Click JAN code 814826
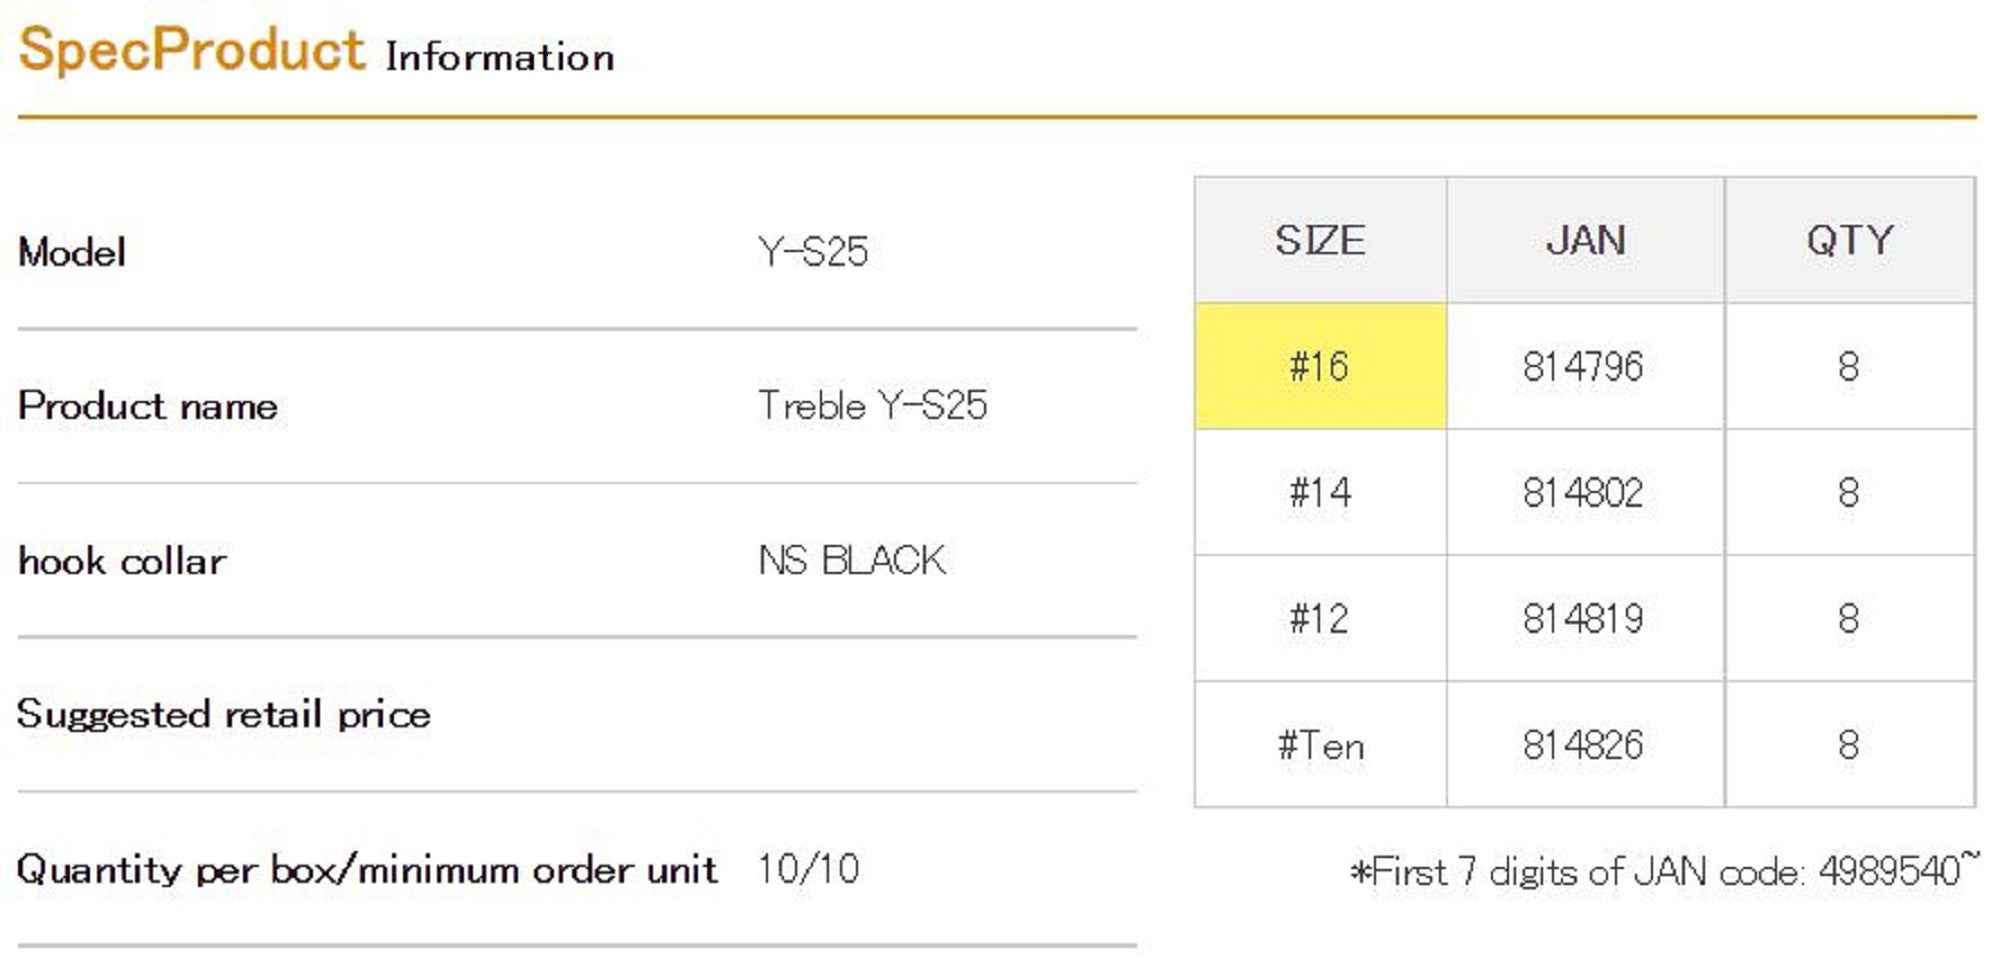 coord(1583,745)
